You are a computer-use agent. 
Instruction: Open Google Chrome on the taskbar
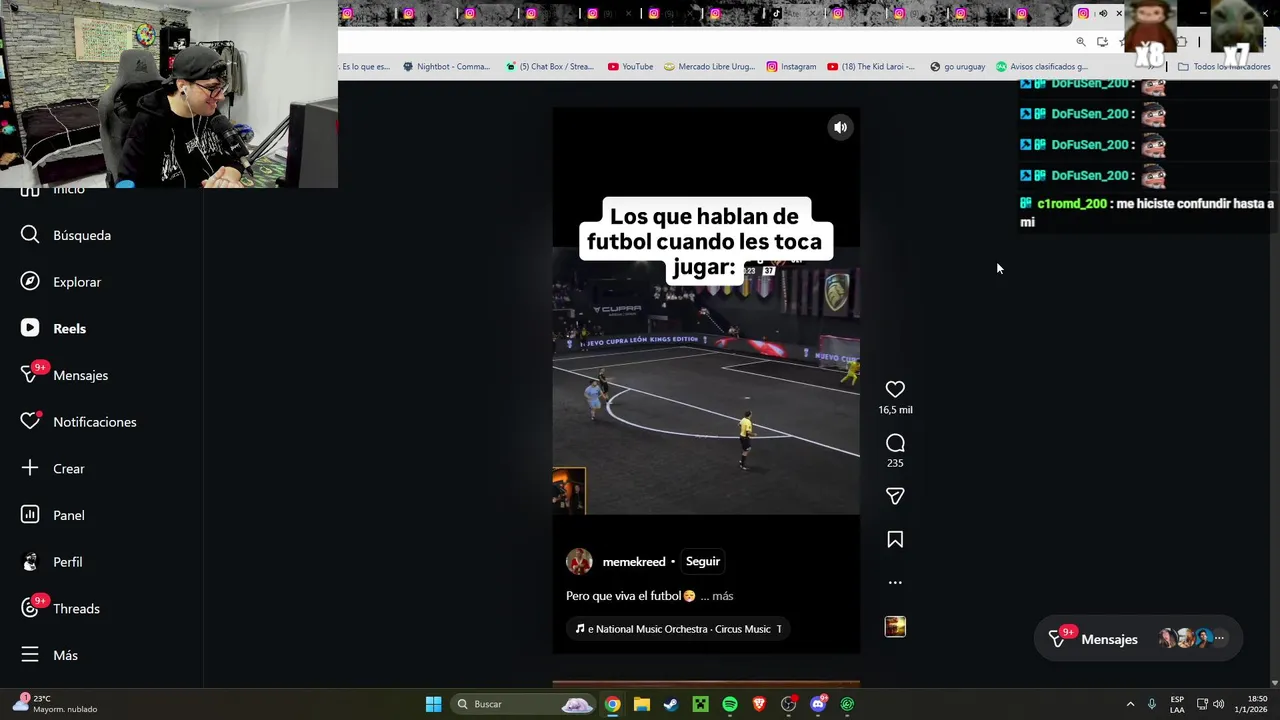pyautogui.click(x=612, y=704)
